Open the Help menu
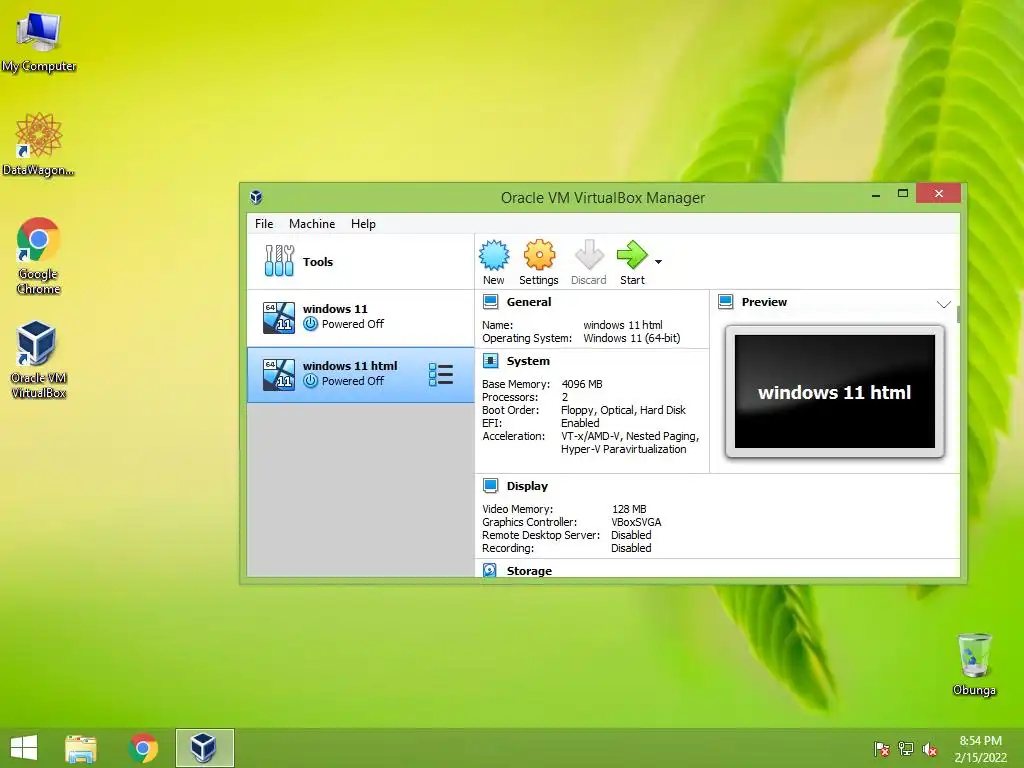 [x=363, y=223]
